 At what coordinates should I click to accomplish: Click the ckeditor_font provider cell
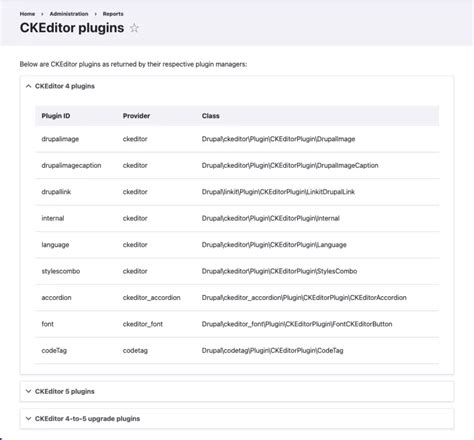click(x=143, y=324)
